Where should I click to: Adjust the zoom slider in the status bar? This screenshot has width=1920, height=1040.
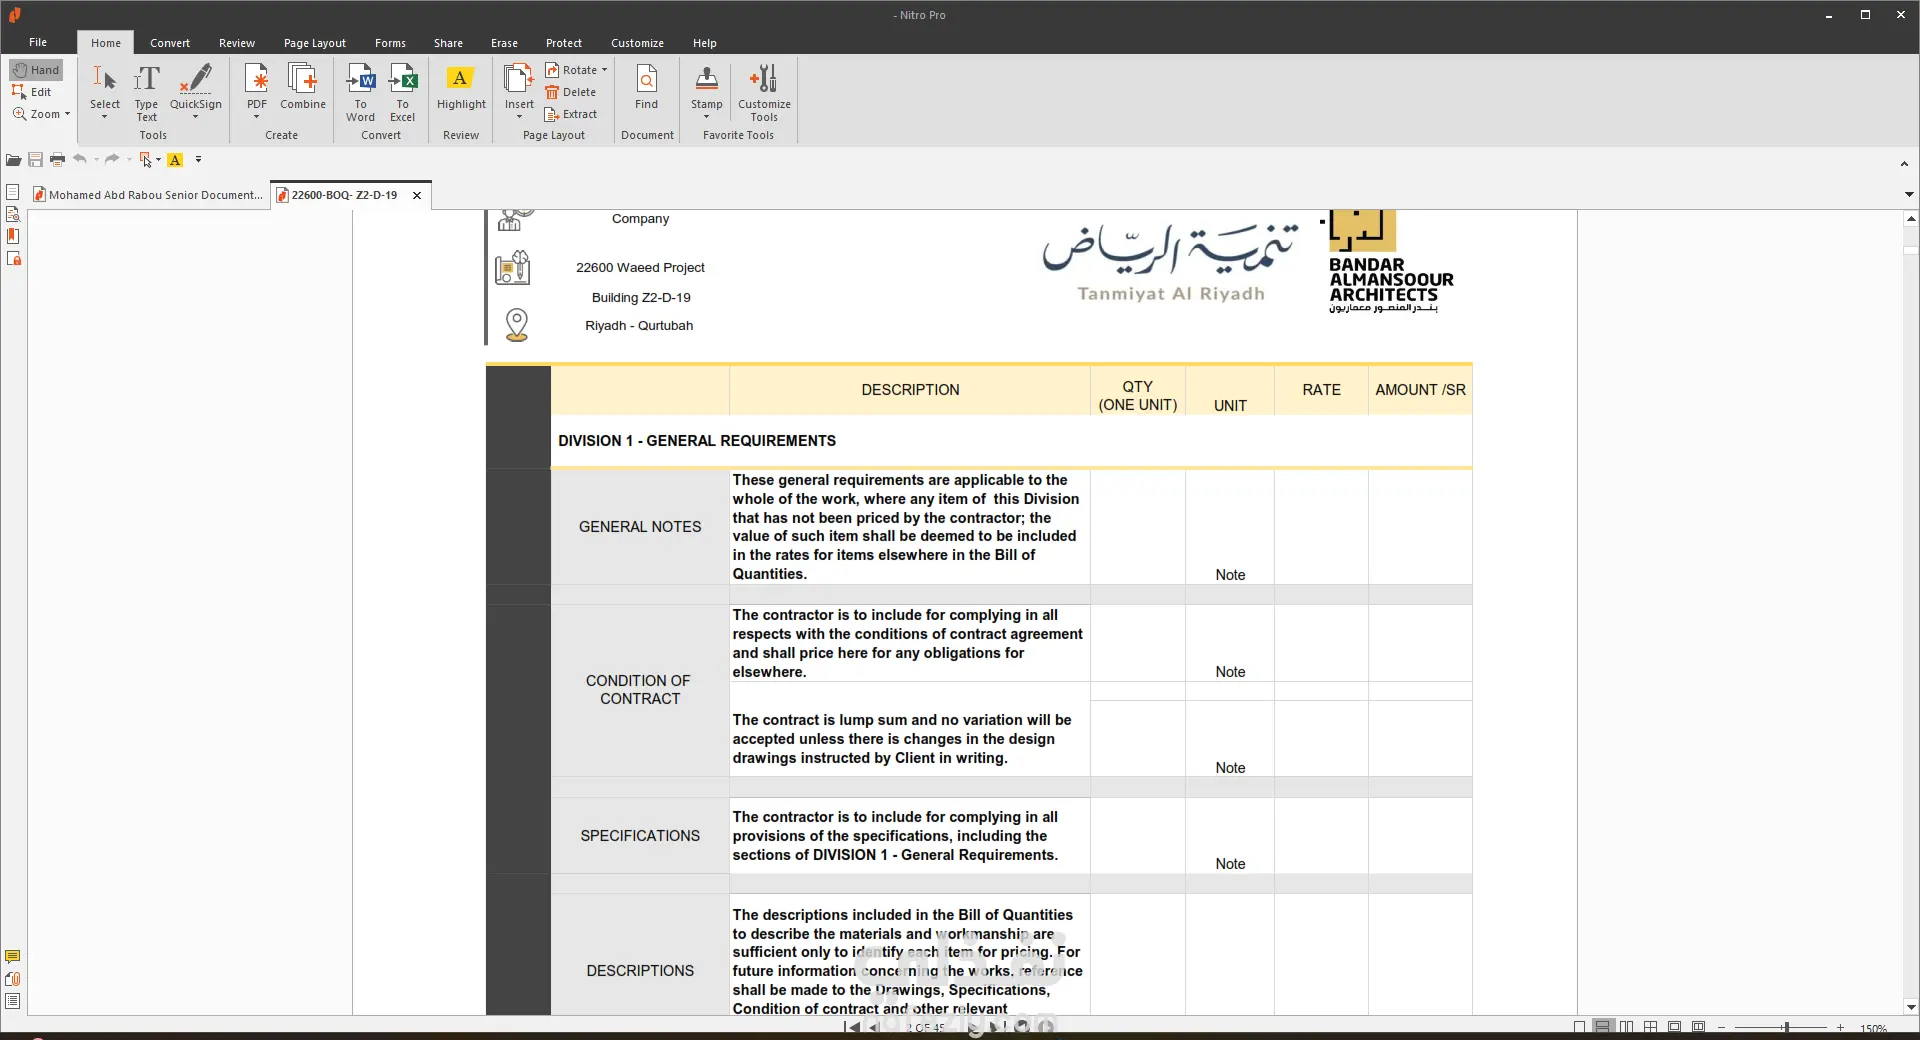pos(1785,1027)
